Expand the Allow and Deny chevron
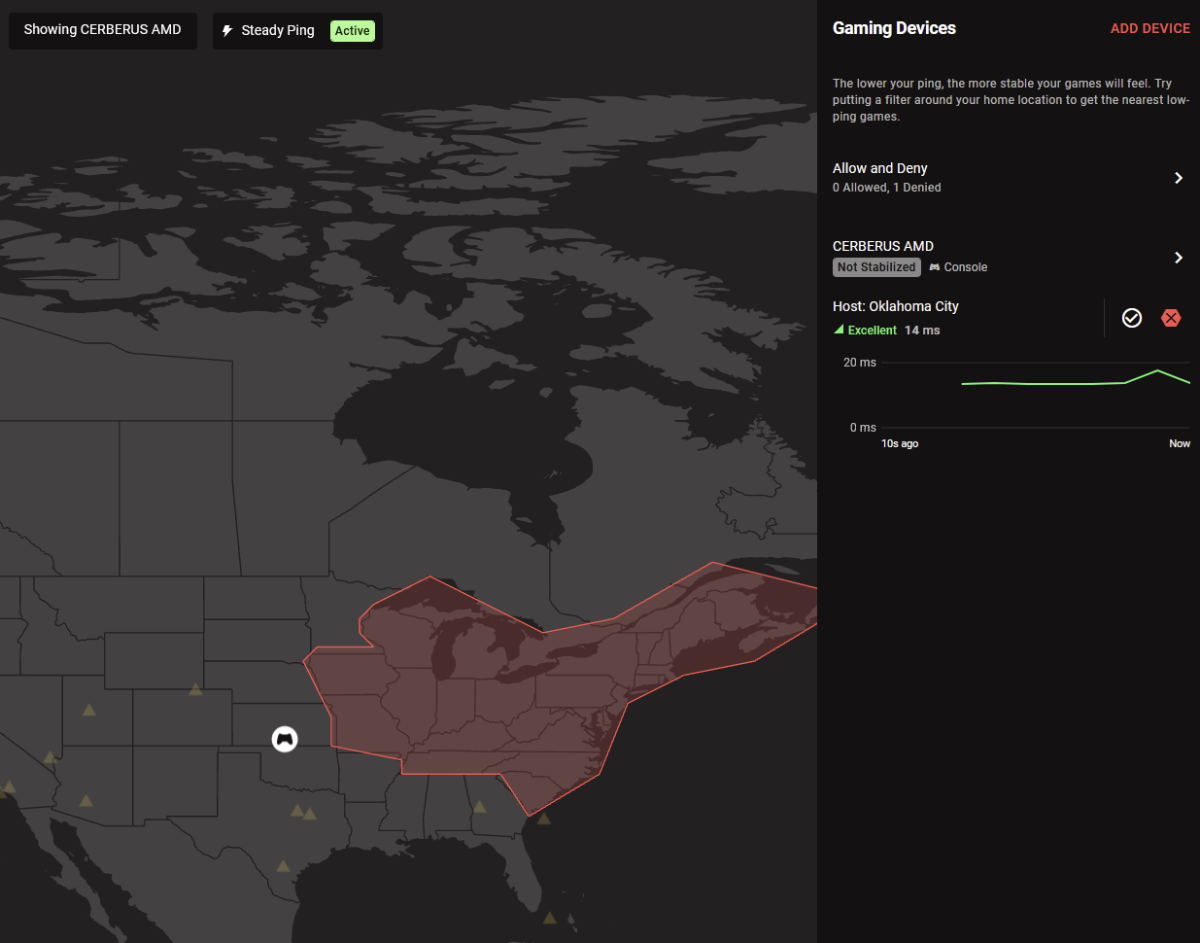This screenshot has height=943, width=1200. (1179, 178)
